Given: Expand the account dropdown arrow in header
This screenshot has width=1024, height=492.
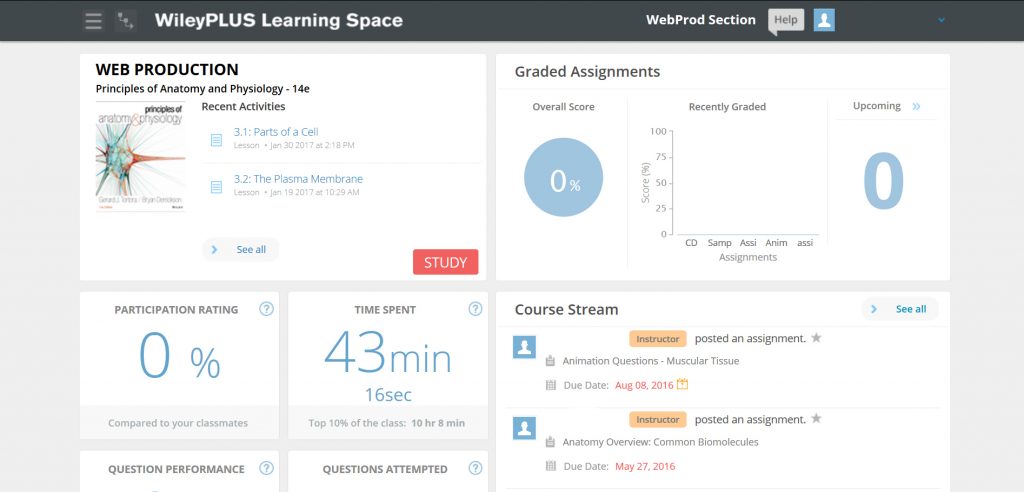Looking at the screenshot, I should 941,21.
